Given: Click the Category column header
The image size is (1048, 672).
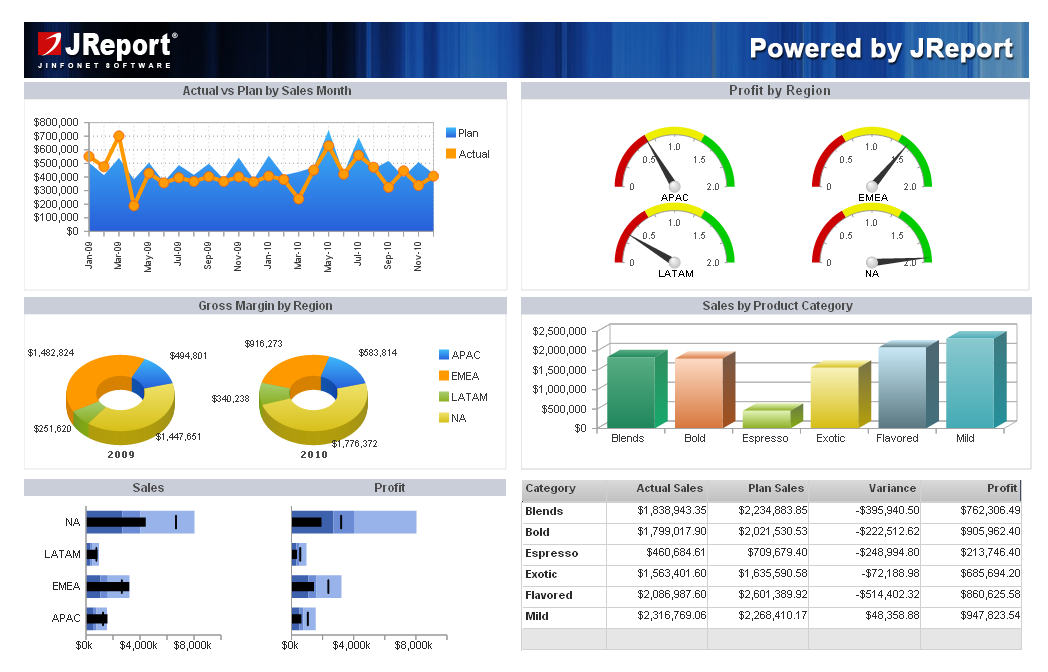Looking at the screenshot, I should [563, 489].
